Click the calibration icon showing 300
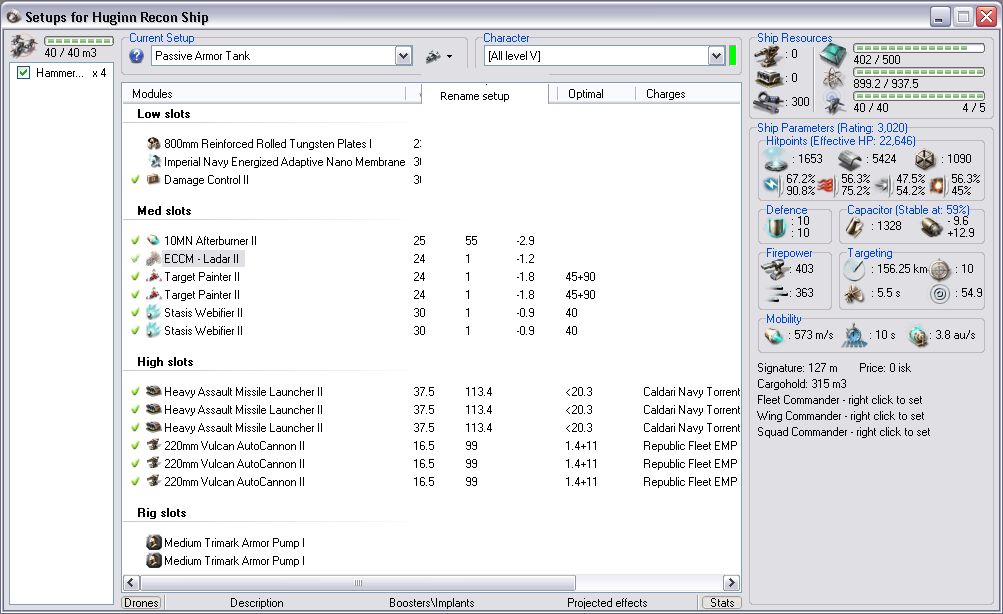Image resolution: width=1003 pixels, height=614 pixels. pyautogui.click(x=768, y=102)
